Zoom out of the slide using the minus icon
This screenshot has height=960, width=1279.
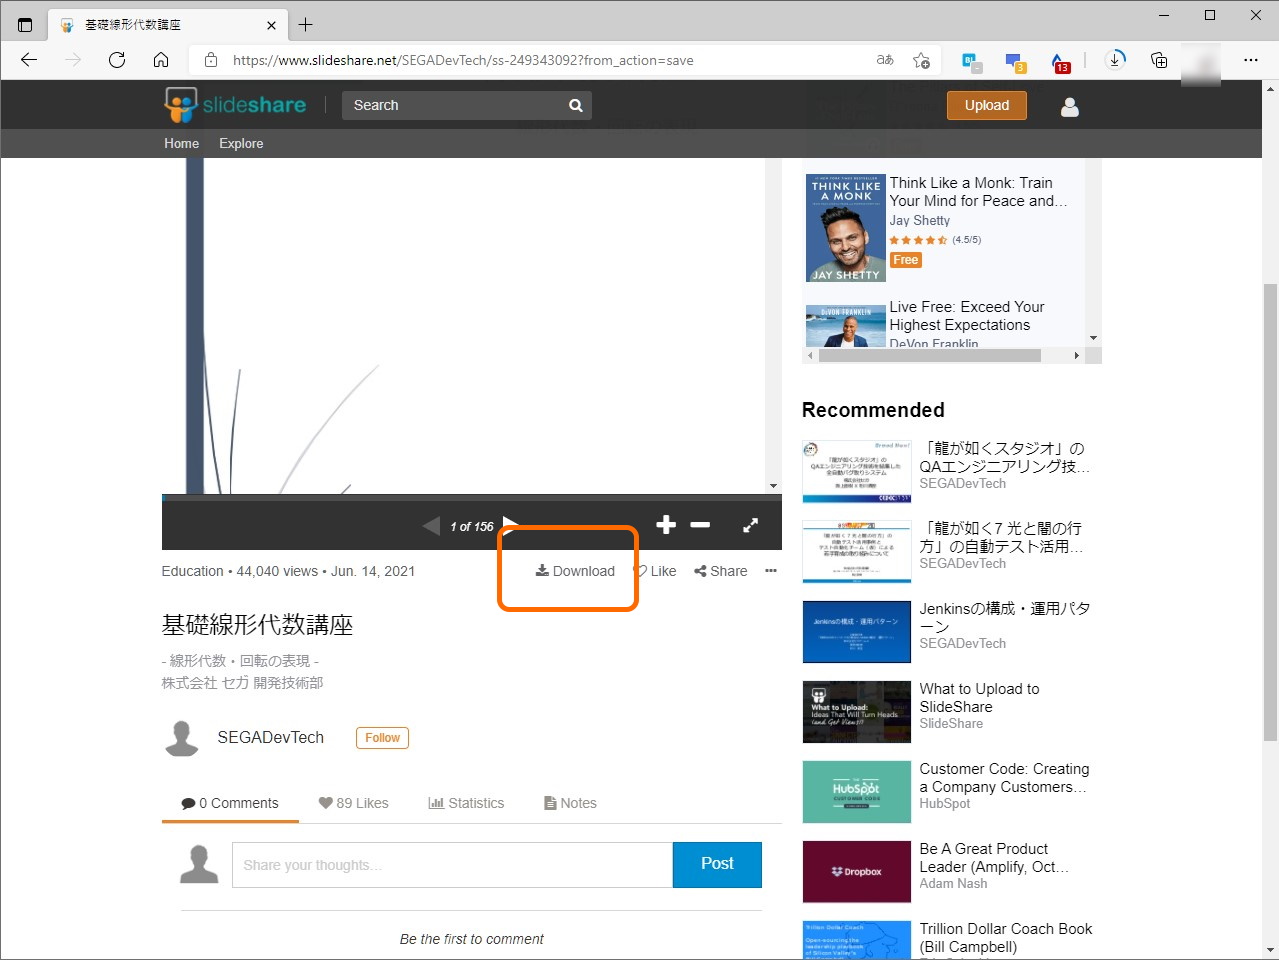[700, 524]
